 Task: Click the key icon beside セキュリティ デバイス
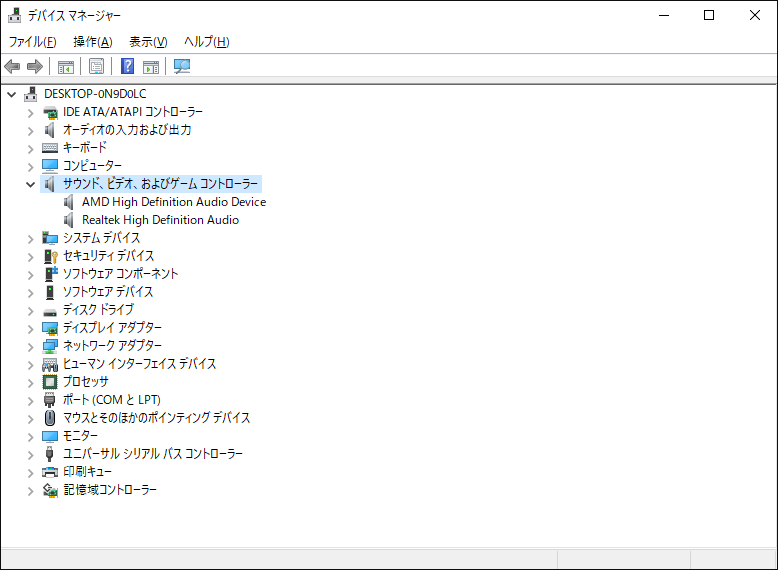pyautogui.click(x=51, y=256)
